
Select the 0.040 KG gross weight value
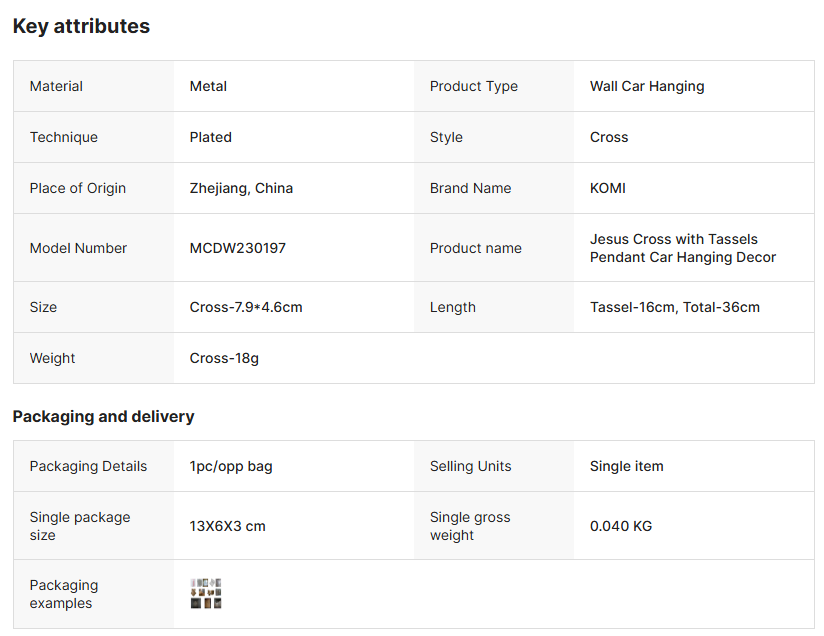tap(620, 526)
